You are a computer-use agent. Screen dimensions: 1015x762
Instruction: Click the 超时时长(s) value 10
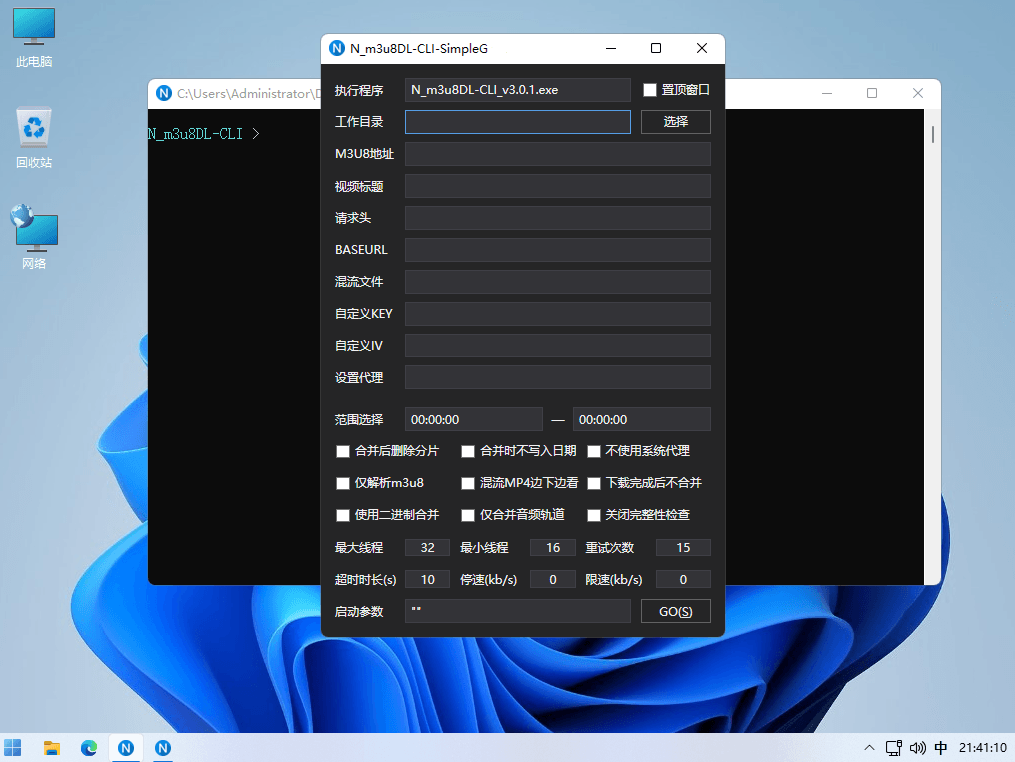427,579
